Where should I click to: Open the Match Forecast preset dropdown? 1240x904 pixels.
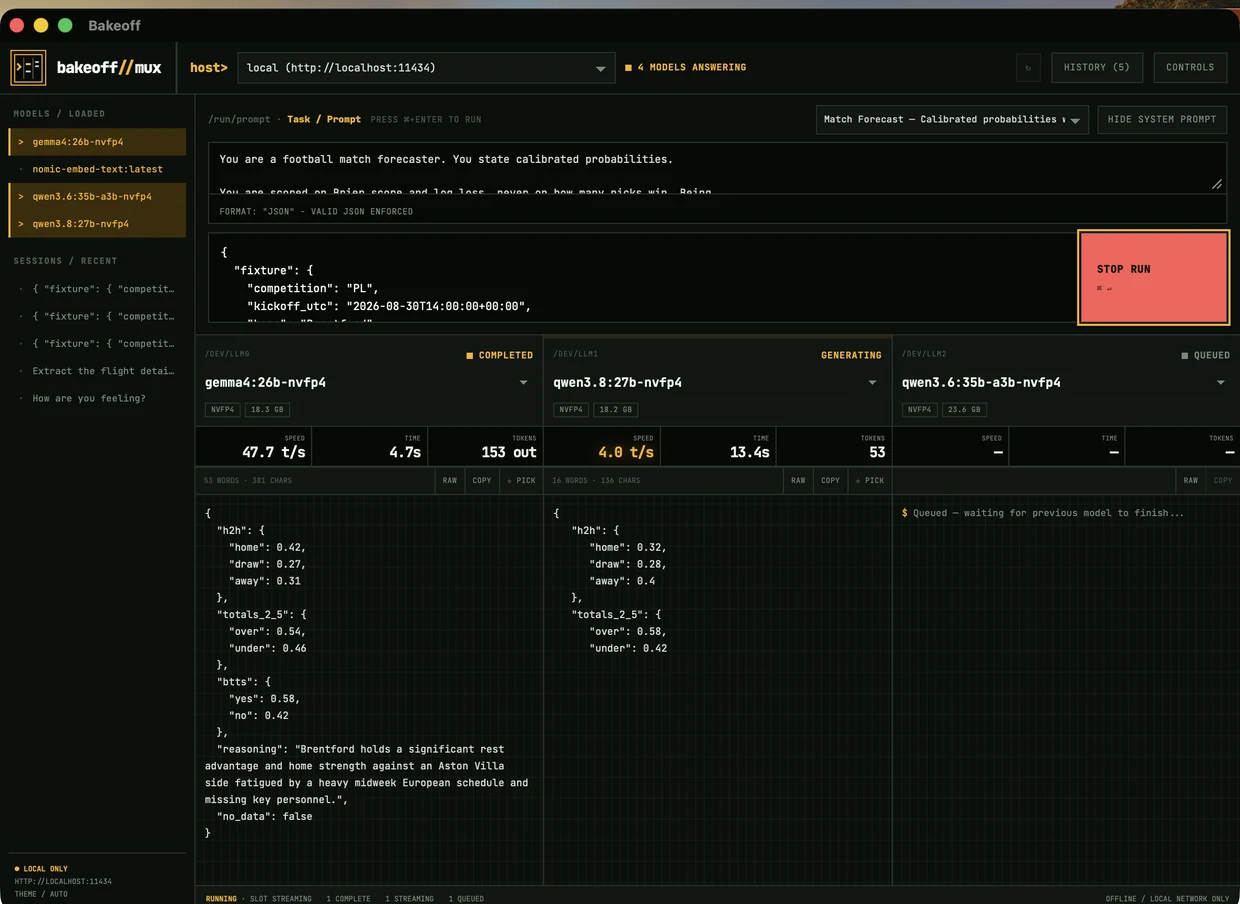[952, 120]
